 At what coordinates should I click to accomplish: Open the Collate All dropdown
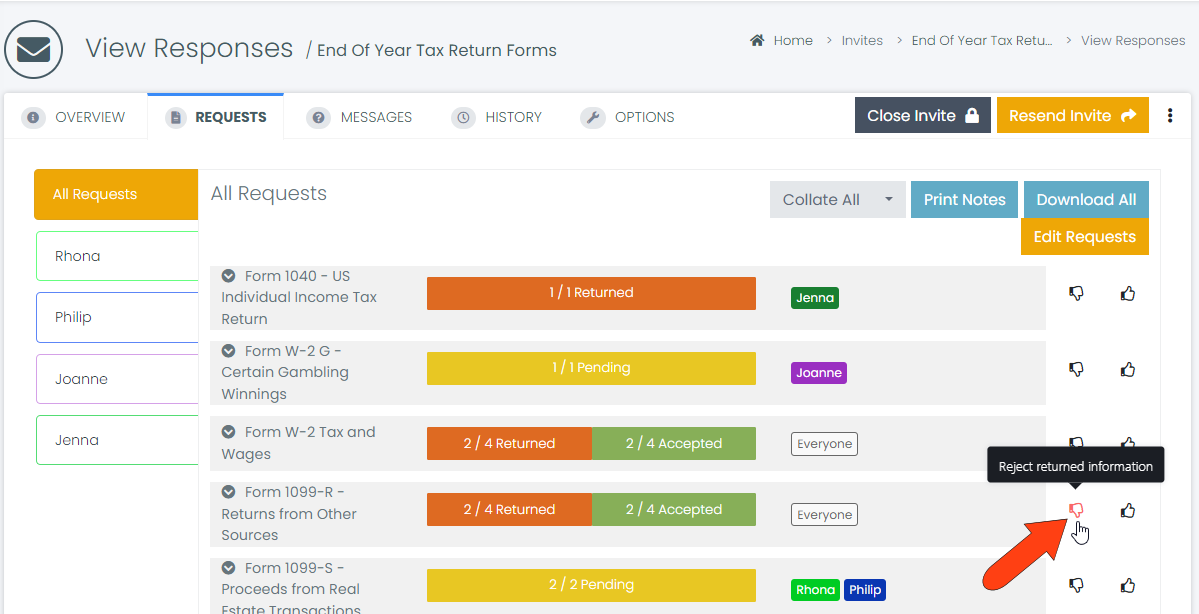[837, 200]
